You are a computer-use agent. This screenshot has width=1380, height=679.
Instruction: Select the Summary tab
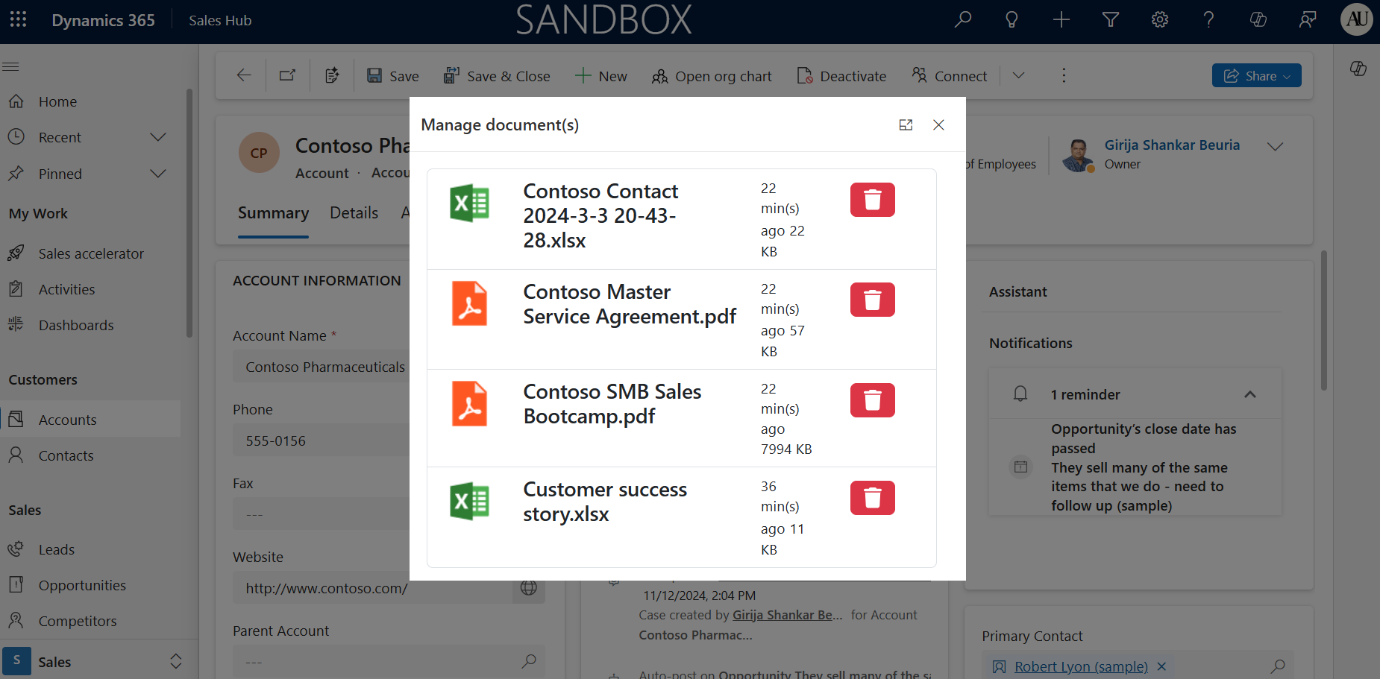273,213
